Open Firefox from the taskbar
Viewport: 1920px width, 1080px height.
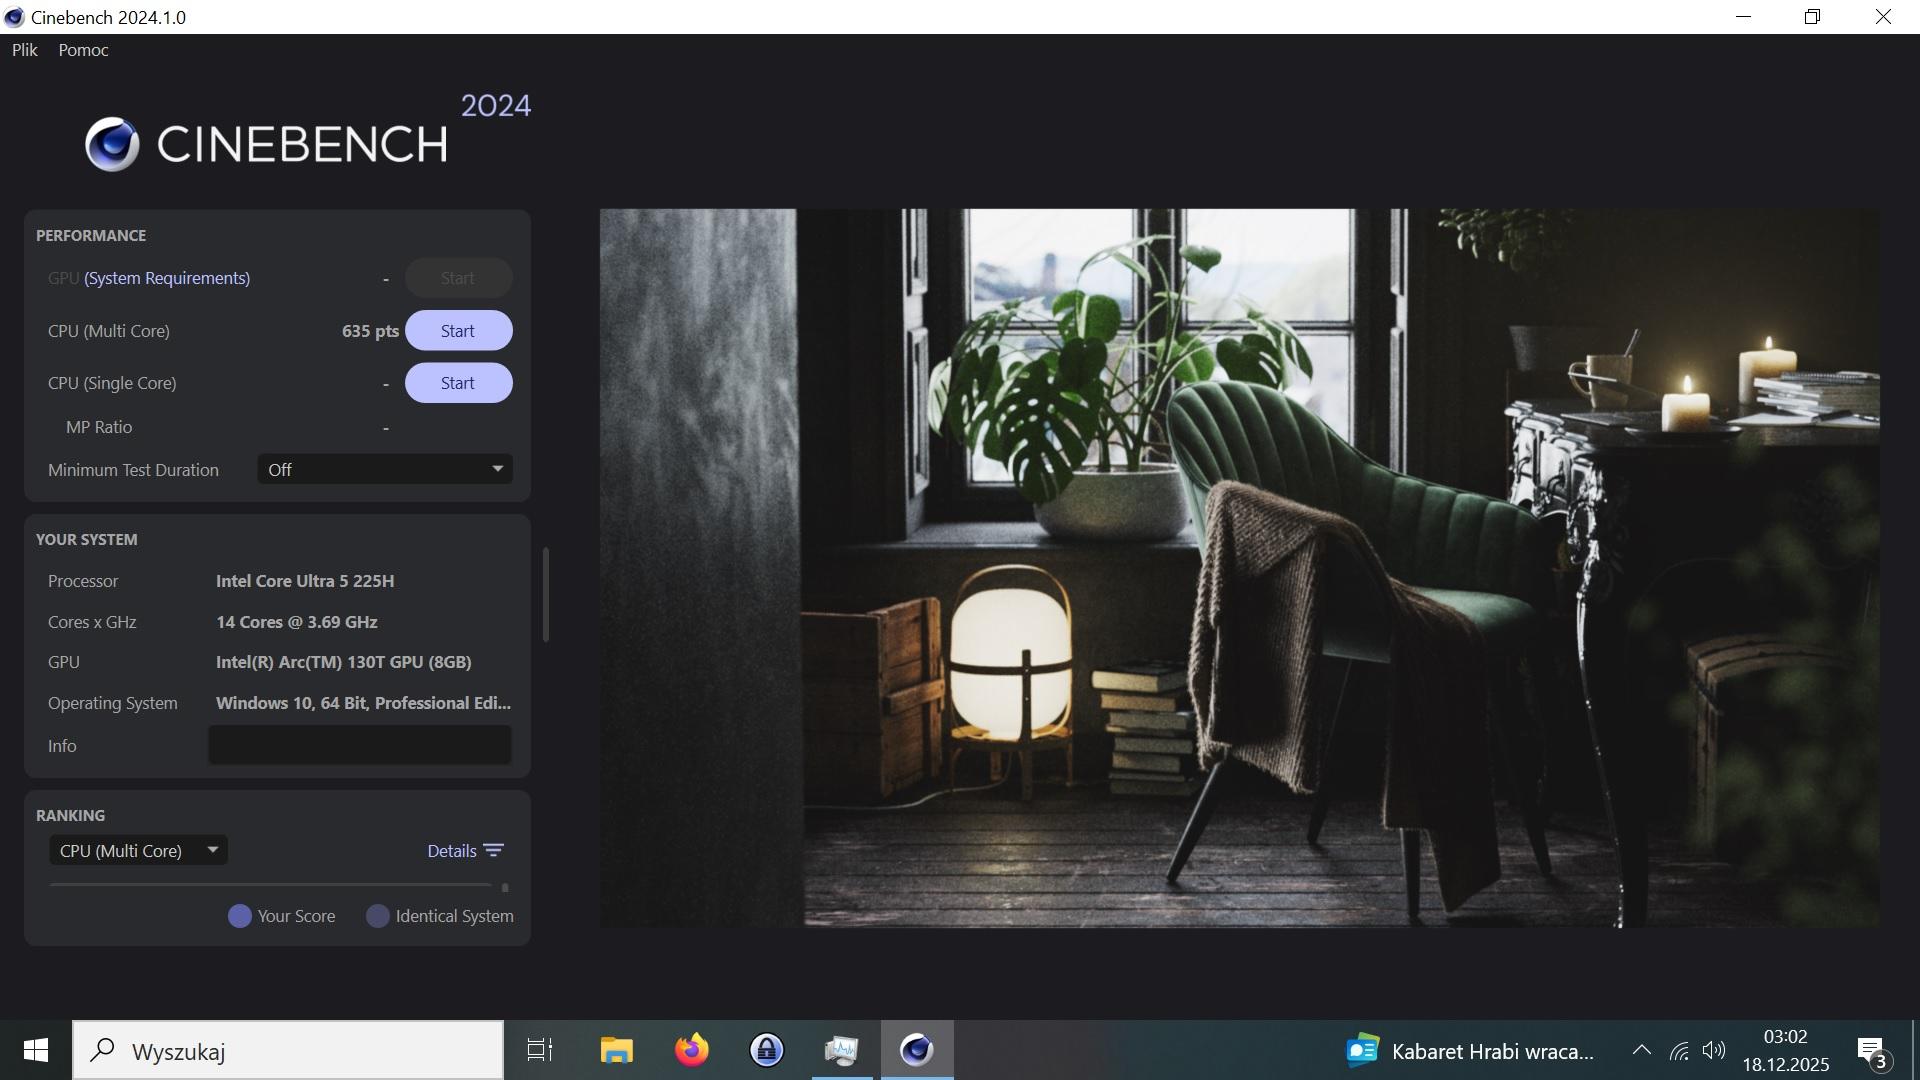coord(691,1050)
